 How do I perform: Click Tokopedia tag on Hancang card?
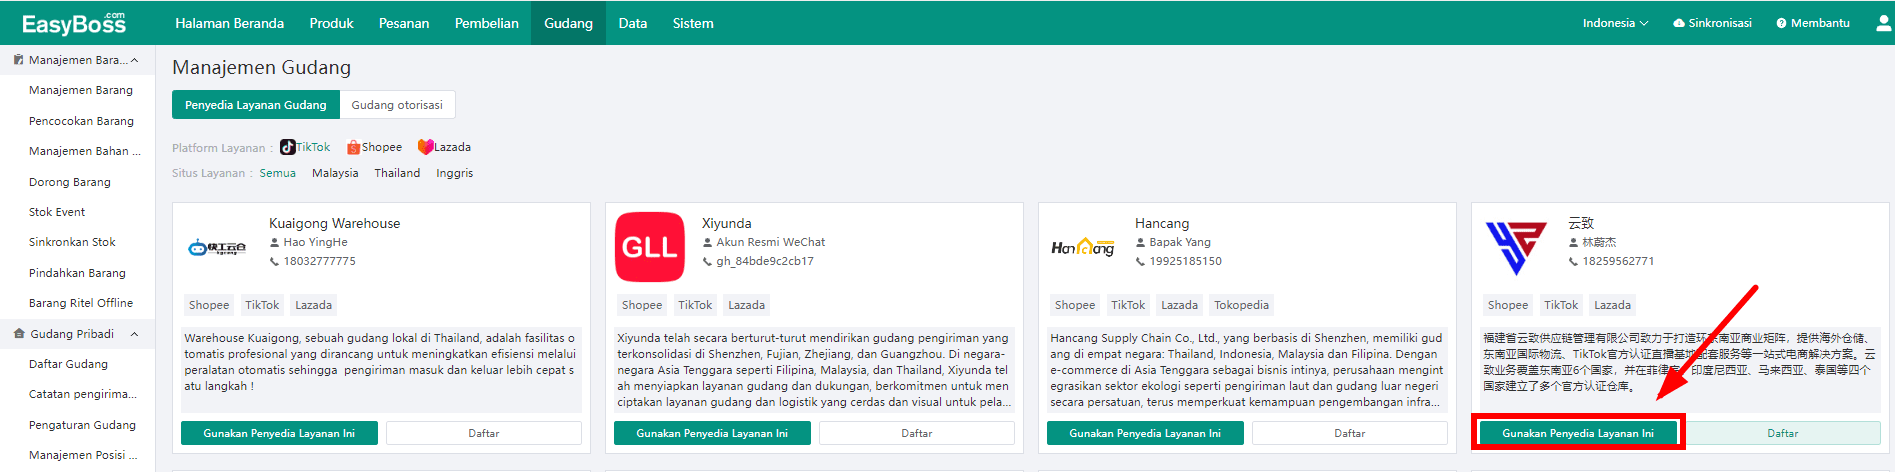1241,305
